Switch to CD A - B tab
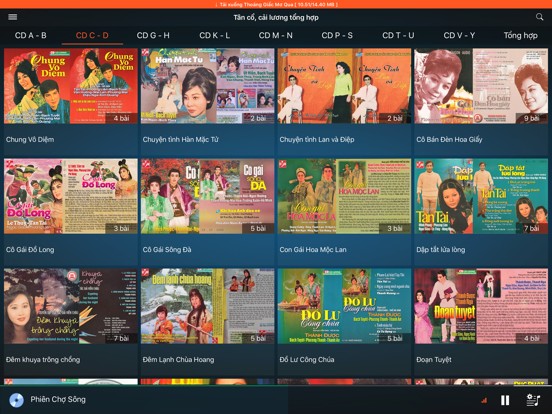 (x=31, y=36)
